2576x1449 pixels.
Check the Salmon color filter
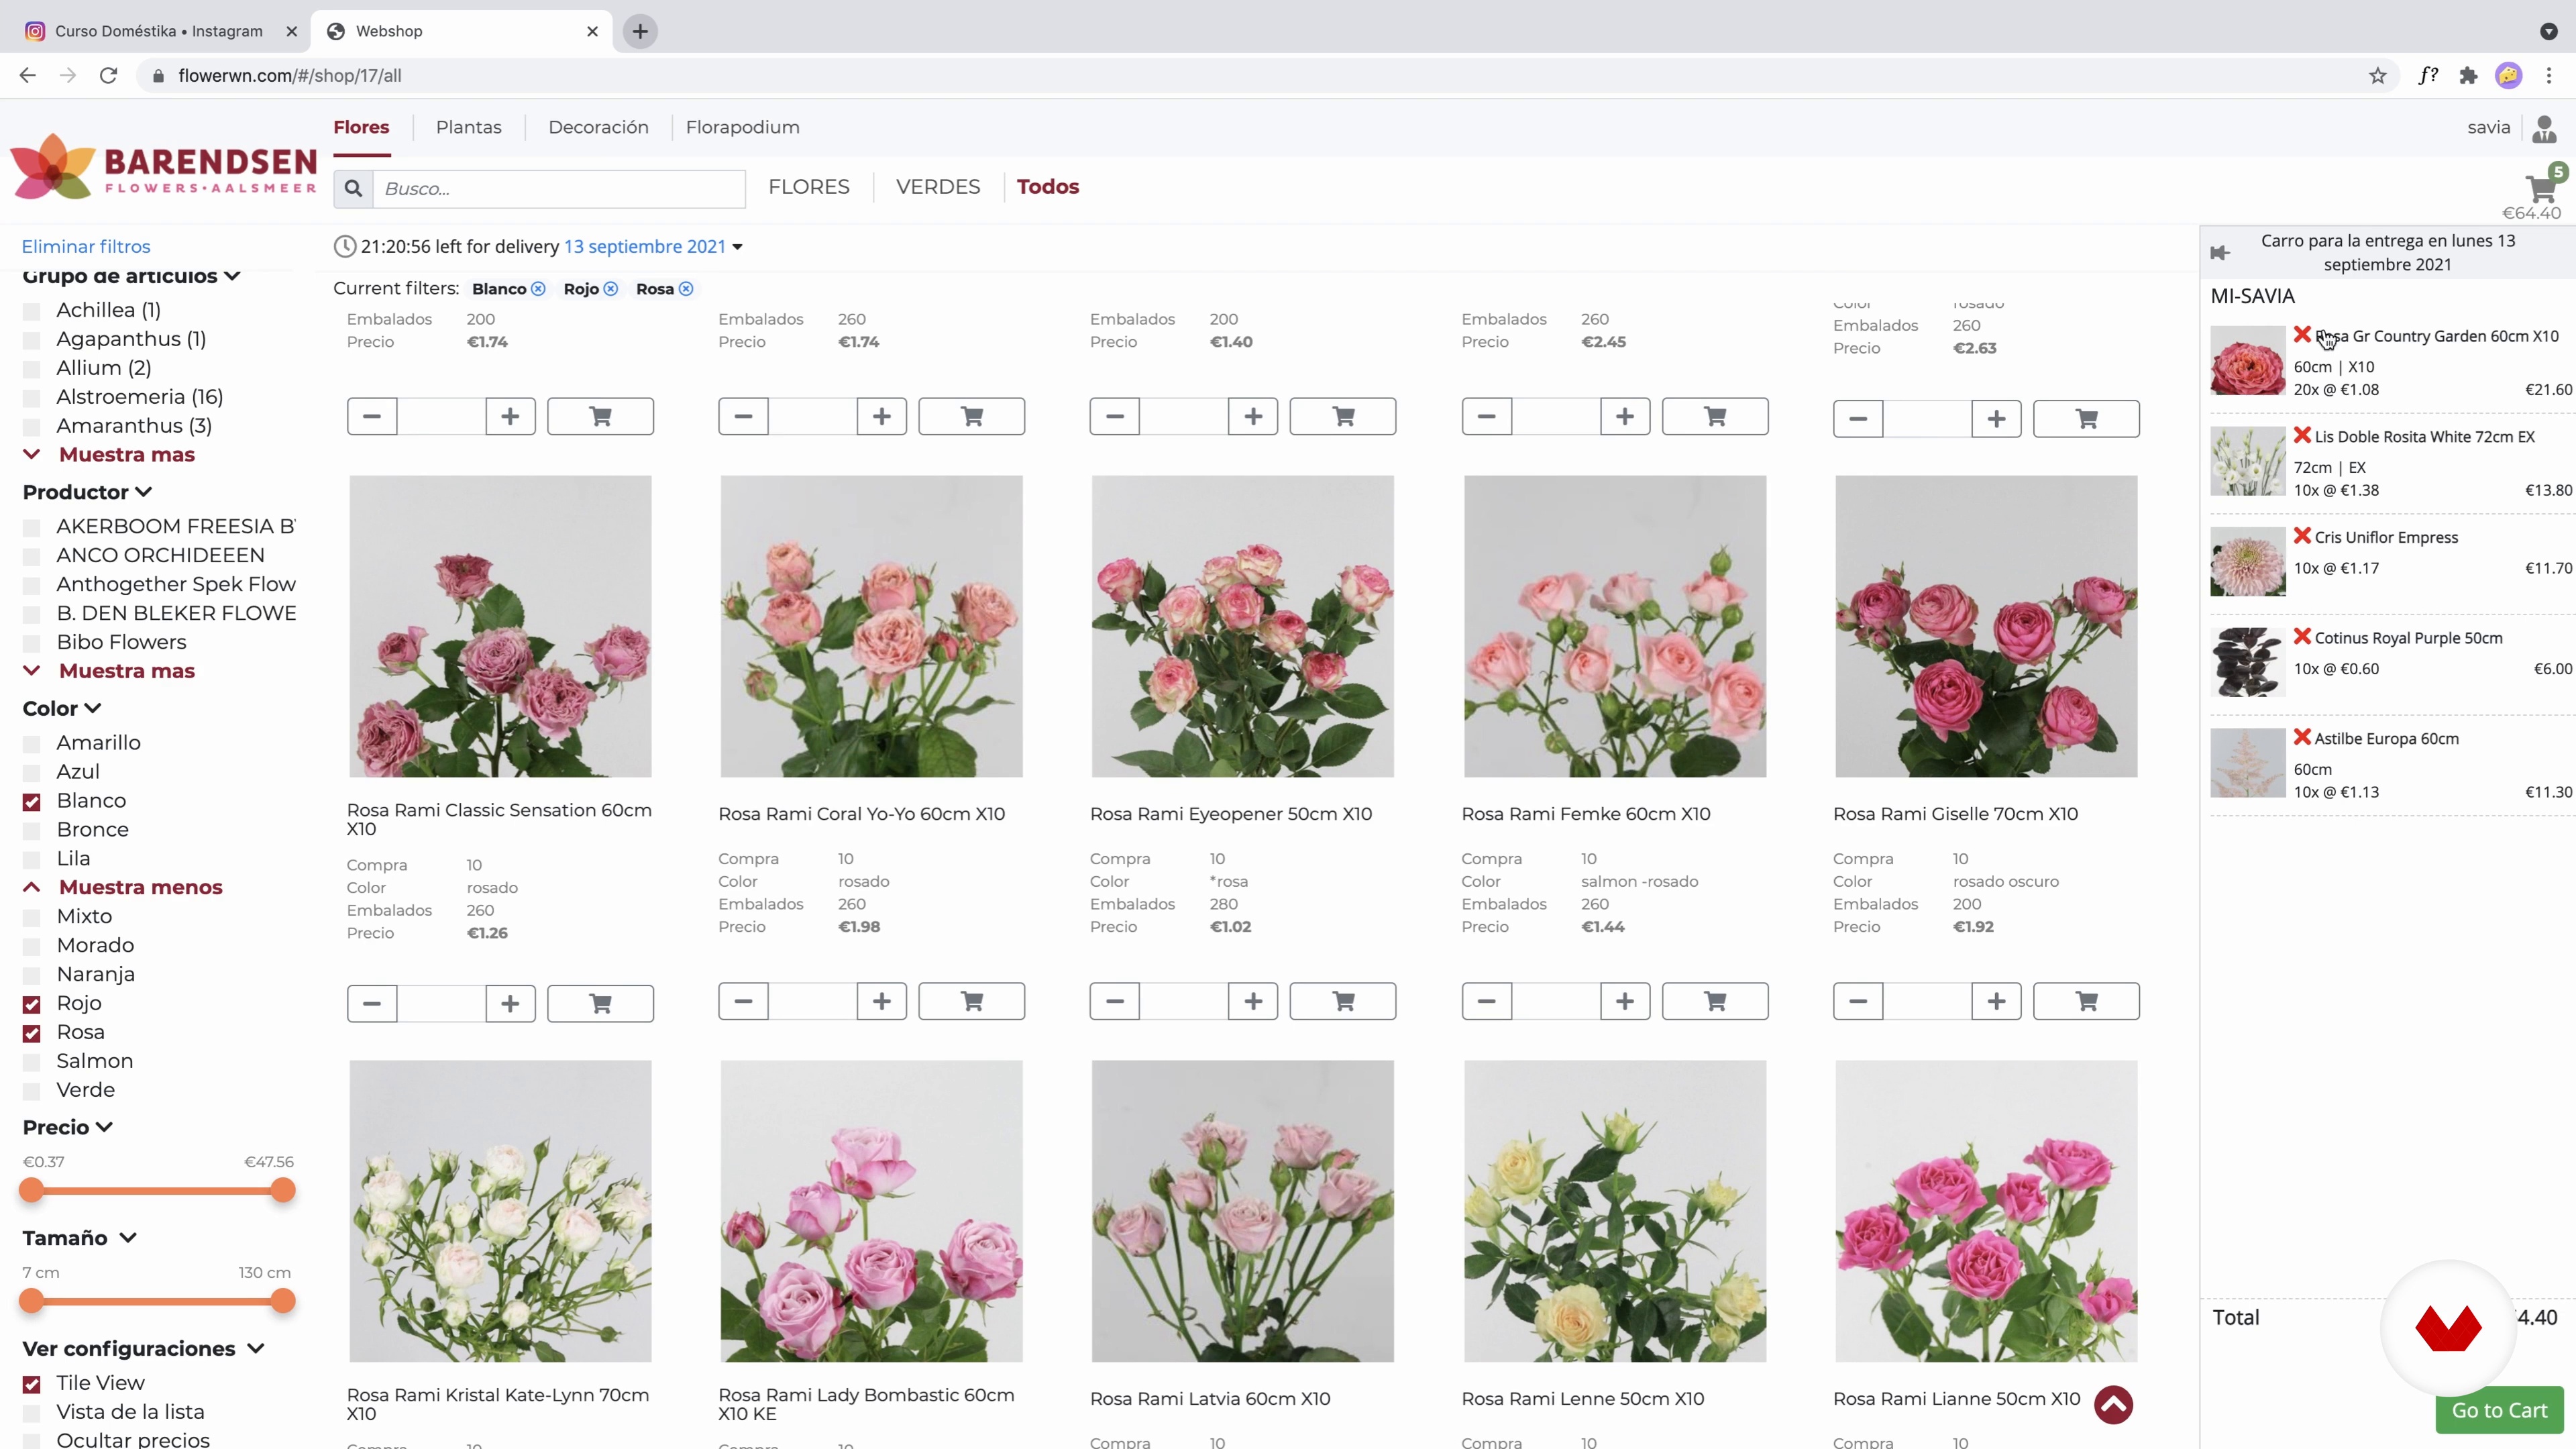32,1062
